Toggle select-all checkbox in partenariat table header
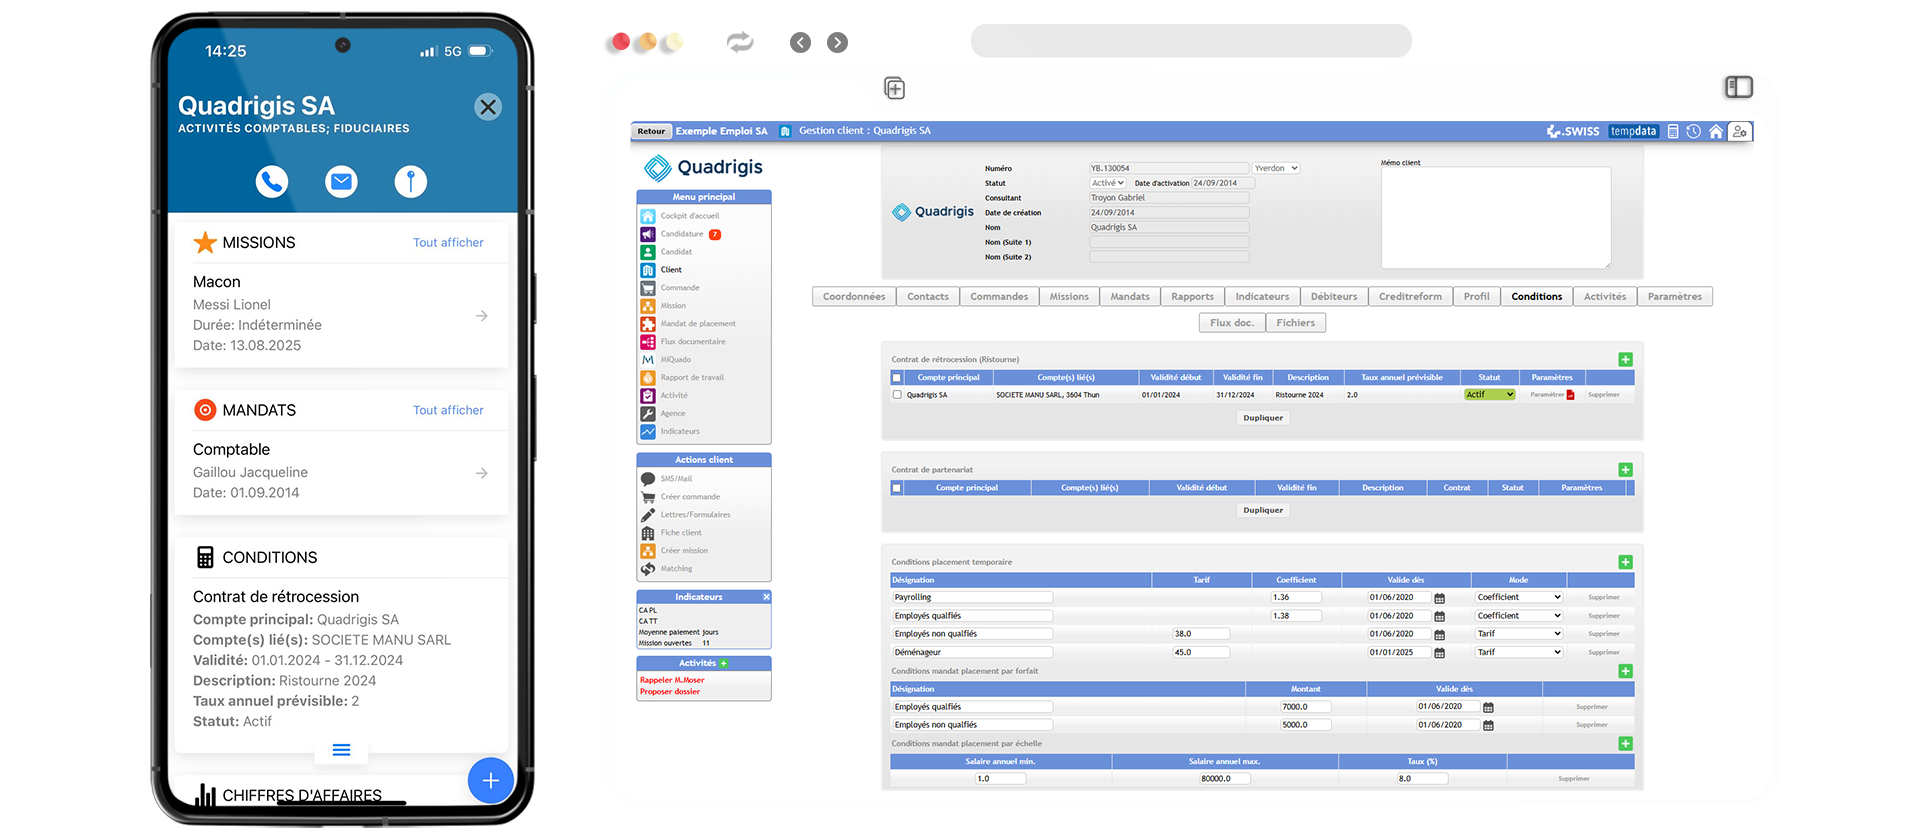This screenshot has height=839, width=1920. tap(897, 488)
